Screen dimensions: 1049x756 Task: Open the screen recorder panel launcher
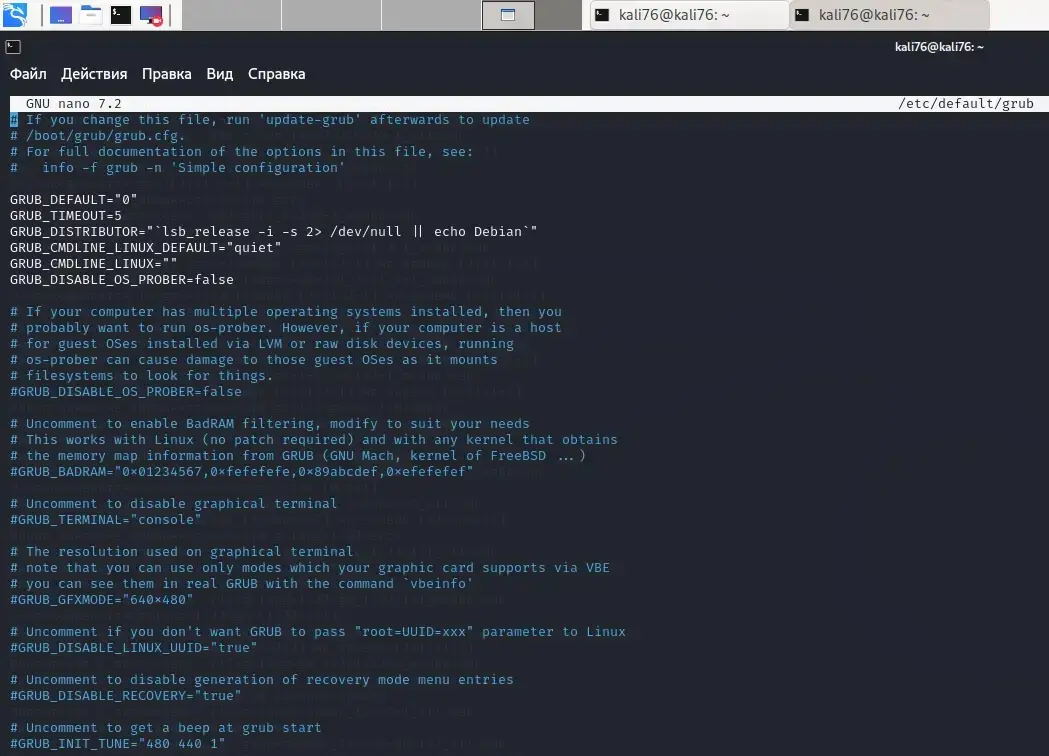click(x=151, y=15)
